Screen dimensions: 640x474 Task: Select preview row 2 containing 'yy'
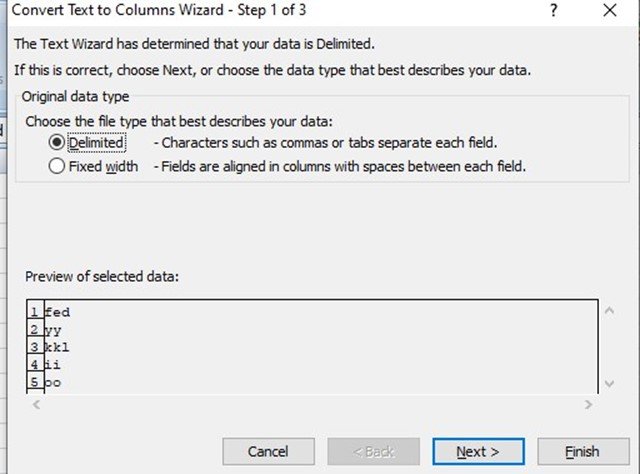click(x=312, y=330)
